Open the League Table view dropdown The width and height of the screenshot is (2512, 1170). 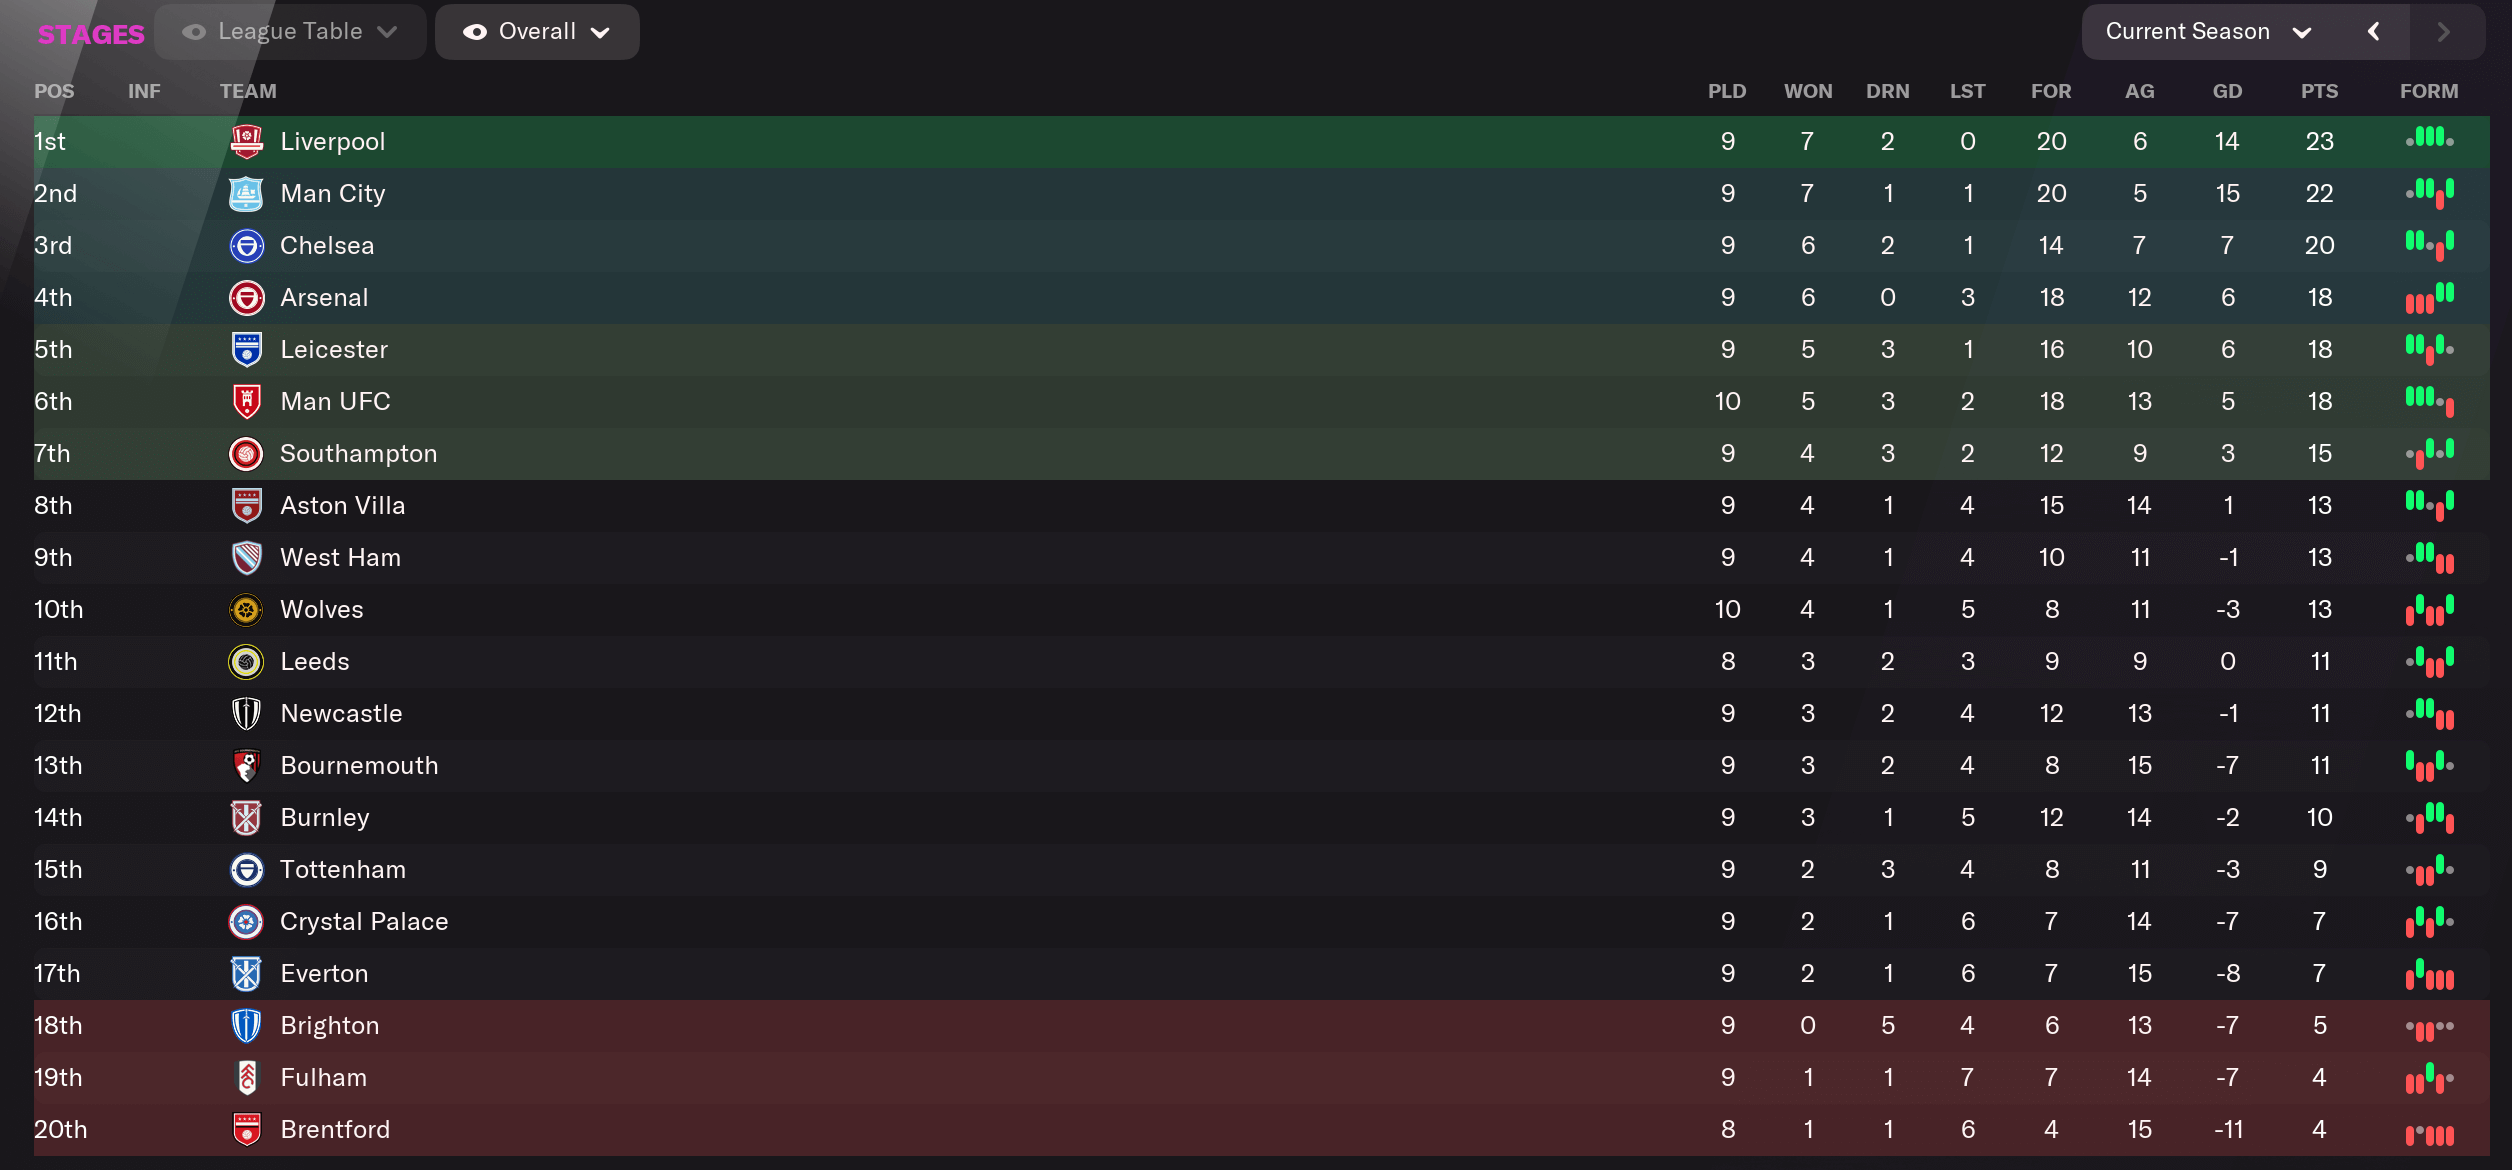290,31
